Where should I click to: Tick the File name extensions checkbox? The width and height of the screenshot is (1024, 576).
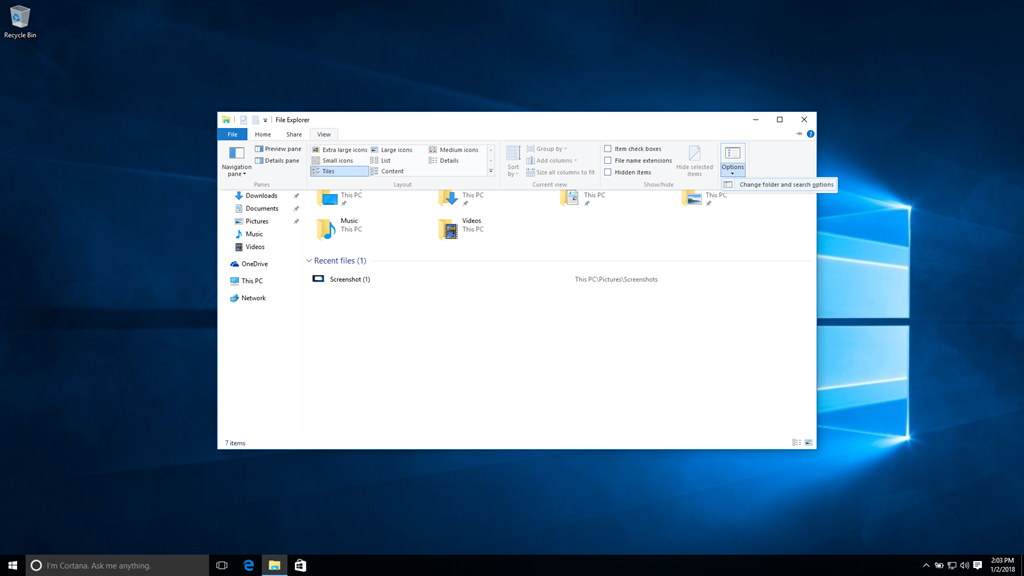(x=607, y=160)
